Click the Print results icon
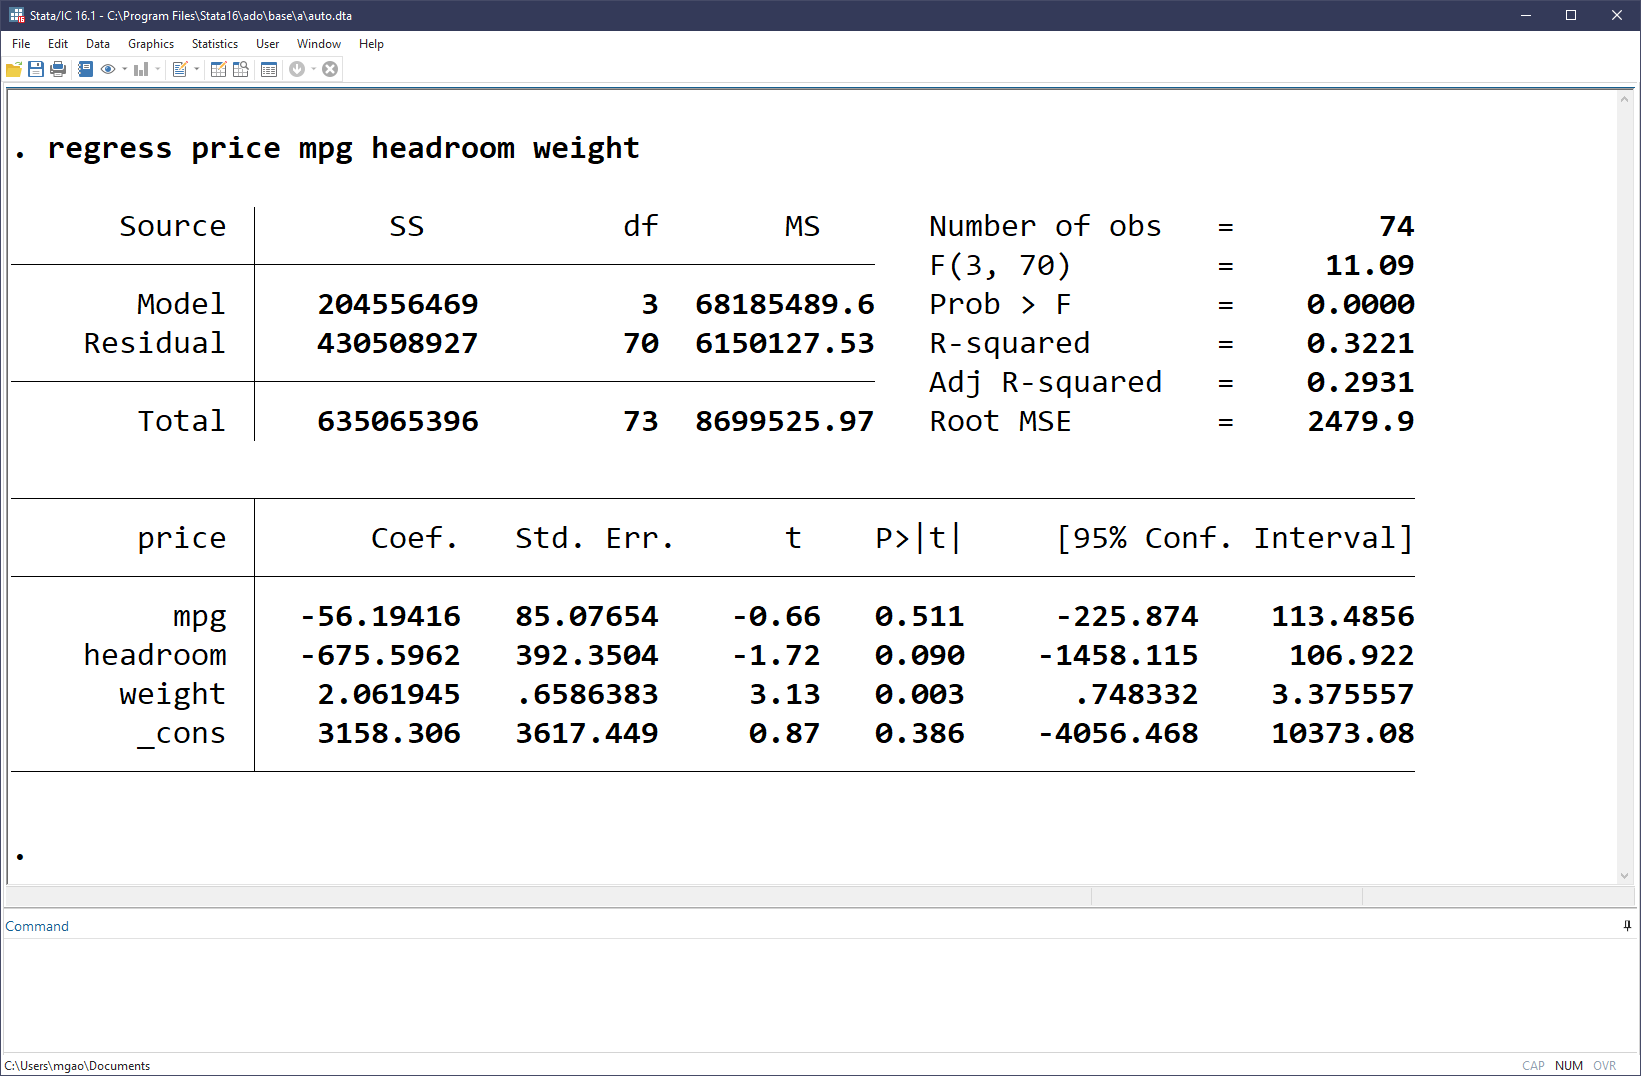Viewport: 1641px width, 1076px height. (x=58, y=69)
